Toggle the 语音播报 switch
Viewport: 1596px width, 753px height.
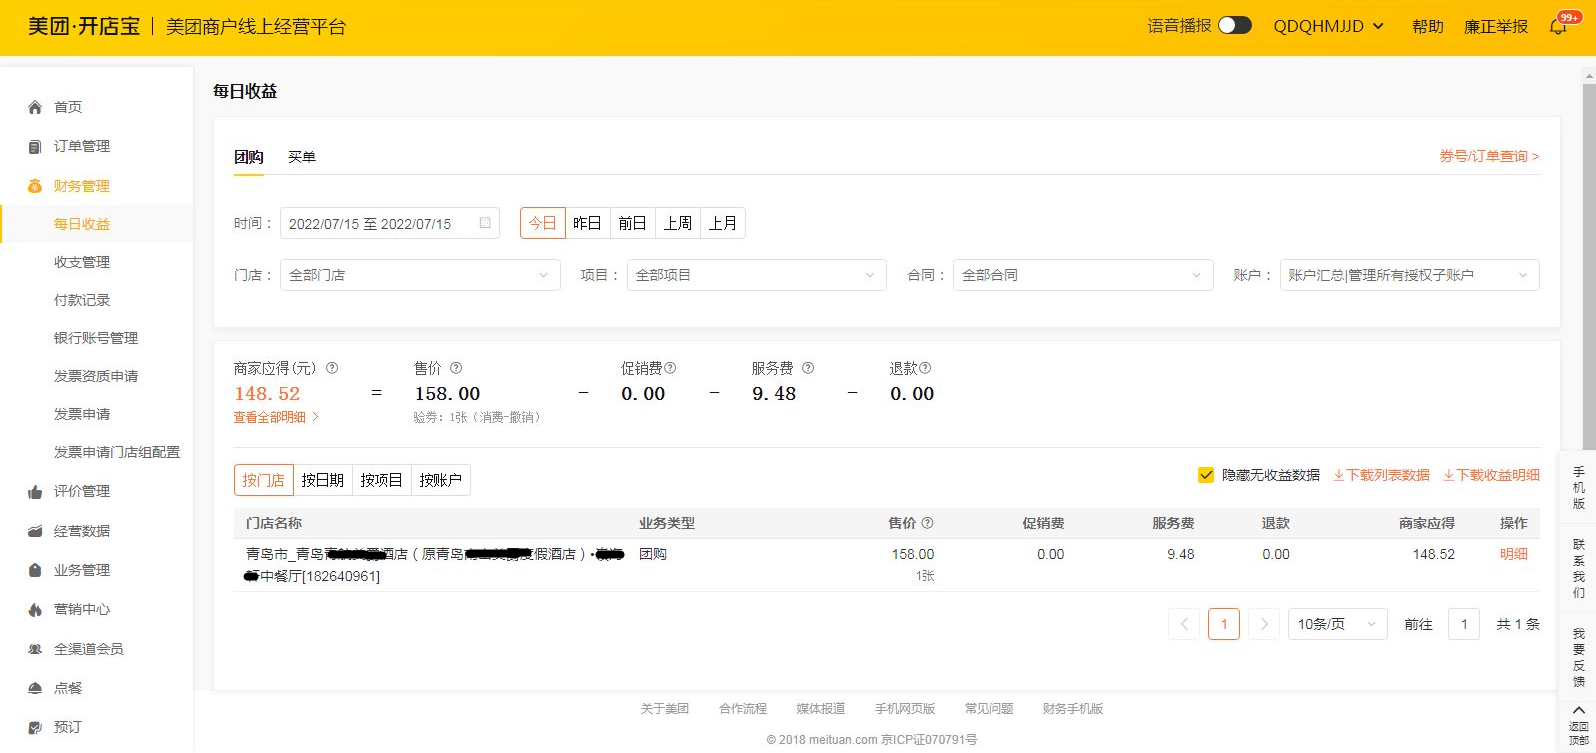1234,26
